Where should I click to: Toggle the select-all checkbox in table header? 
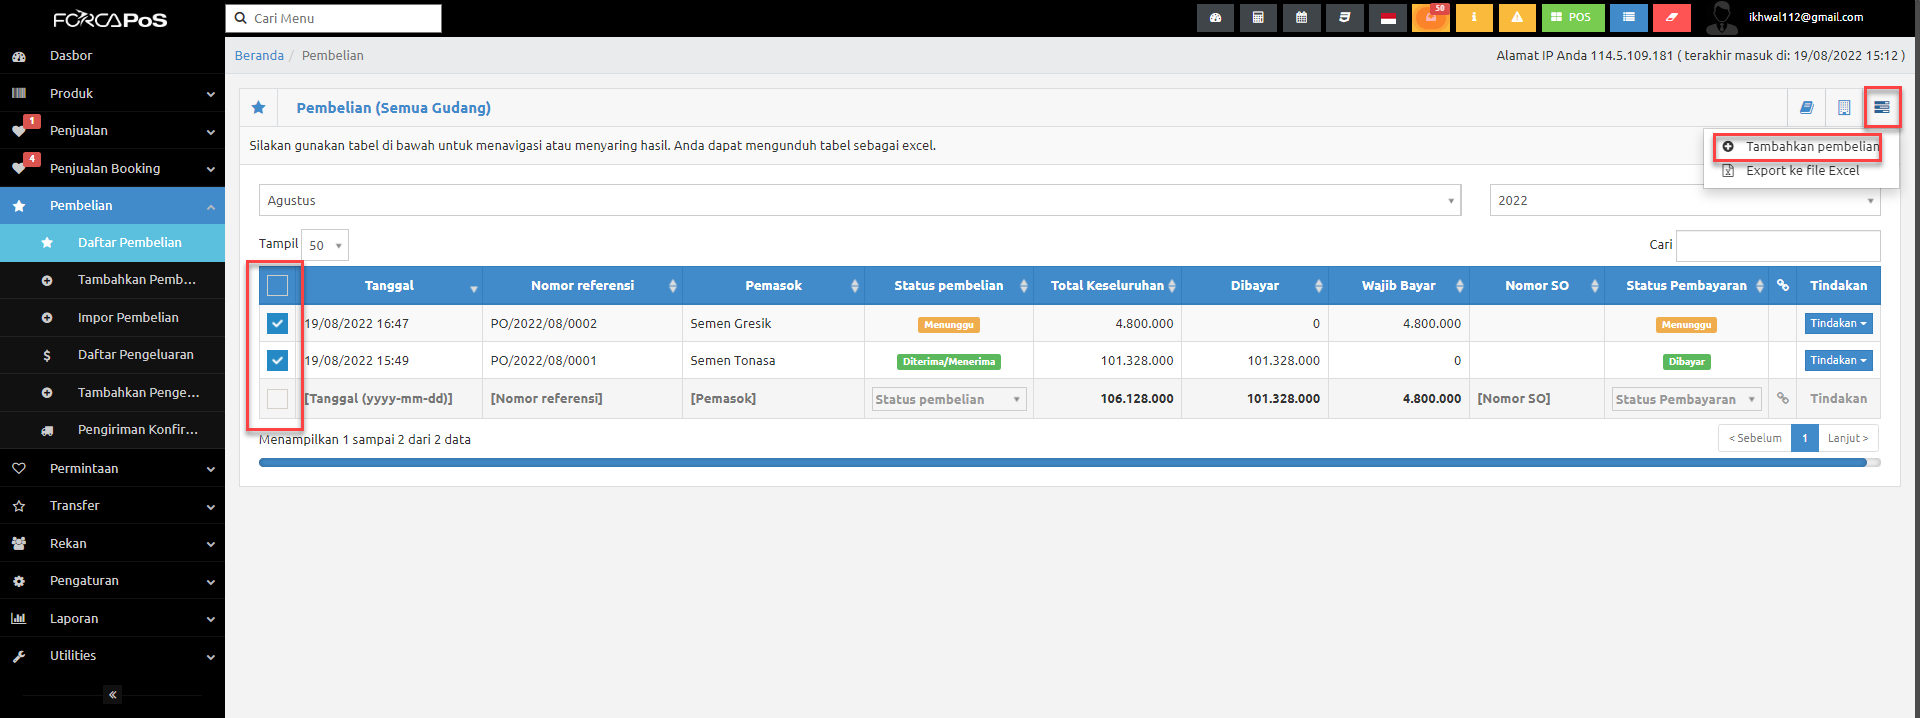[x=277, y=286]
